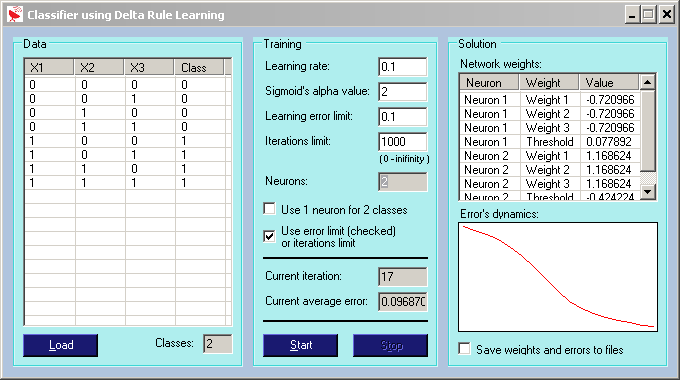This screenshot has height=380, width=680.
Task: Uncheck the 'Use error limit' checkbox
Action: coord(269,236)
